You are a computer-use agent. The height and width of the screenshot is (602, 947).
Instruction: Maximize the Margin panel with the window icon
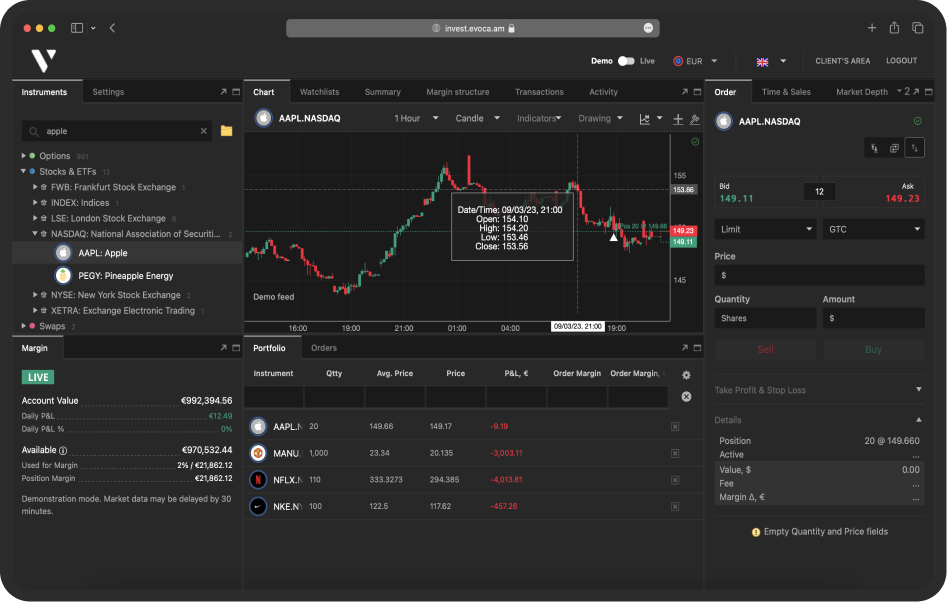click(236, 348)
